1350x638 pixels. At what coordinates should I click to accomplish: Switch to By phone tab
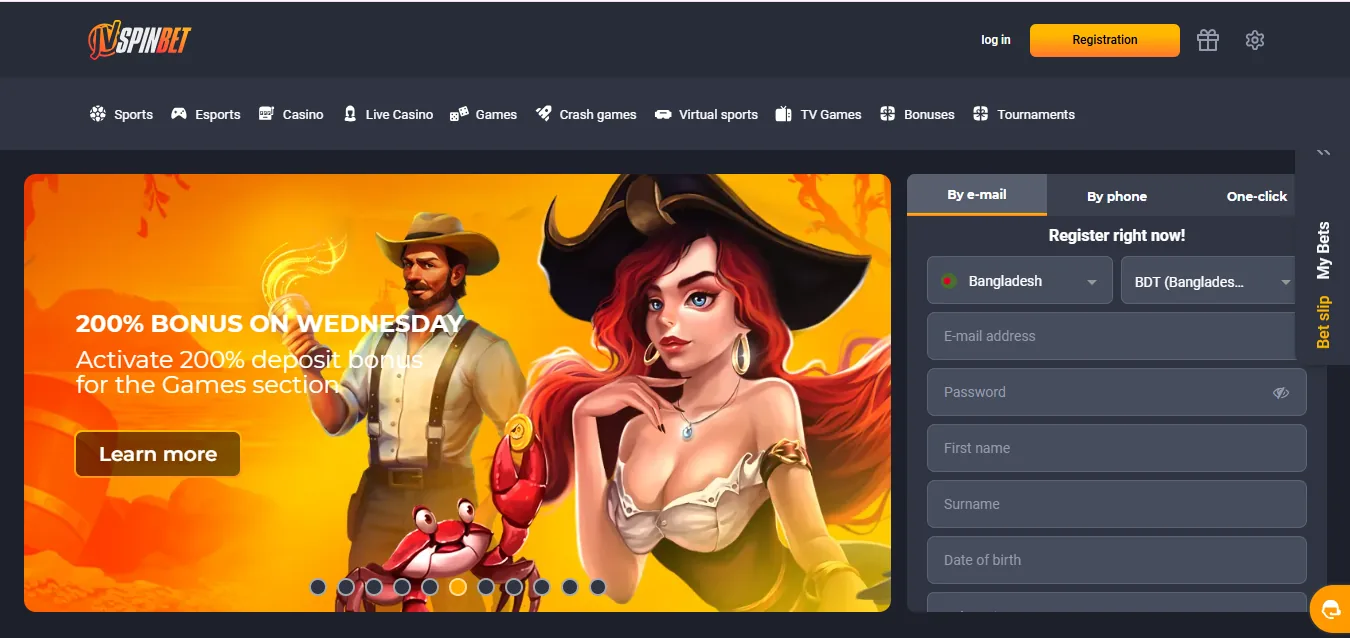click(x=1117, y=196)
